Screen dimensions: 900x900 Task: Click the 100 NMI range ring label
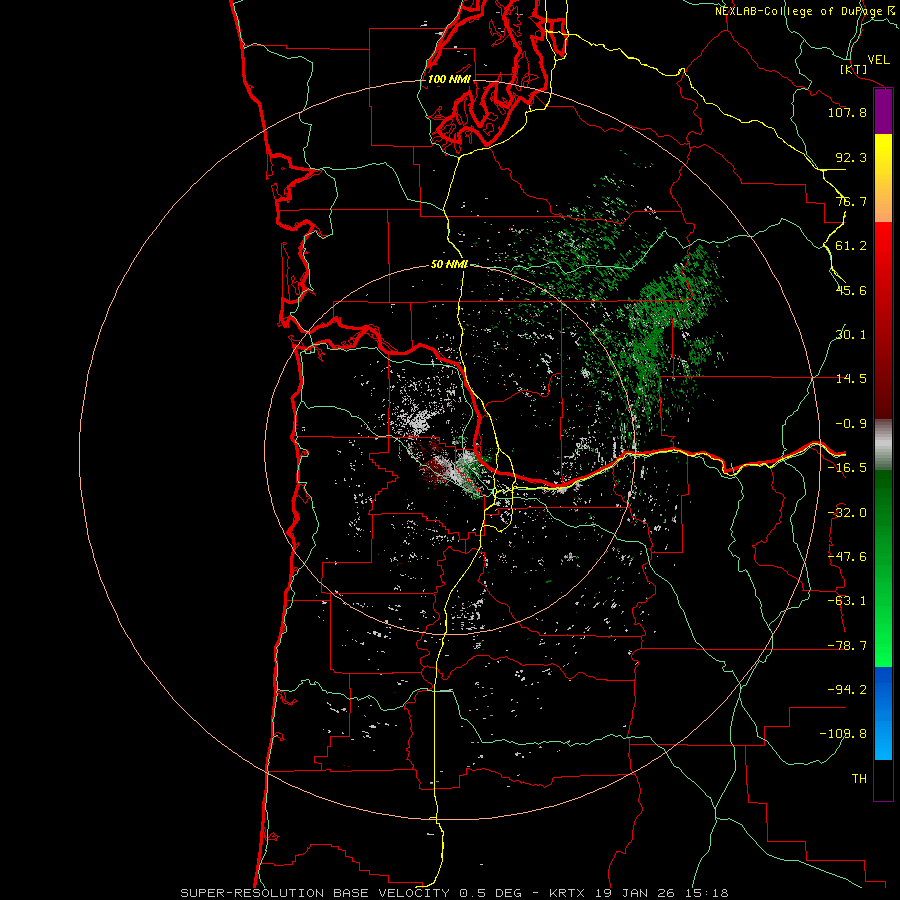click(x=449, y=79)
